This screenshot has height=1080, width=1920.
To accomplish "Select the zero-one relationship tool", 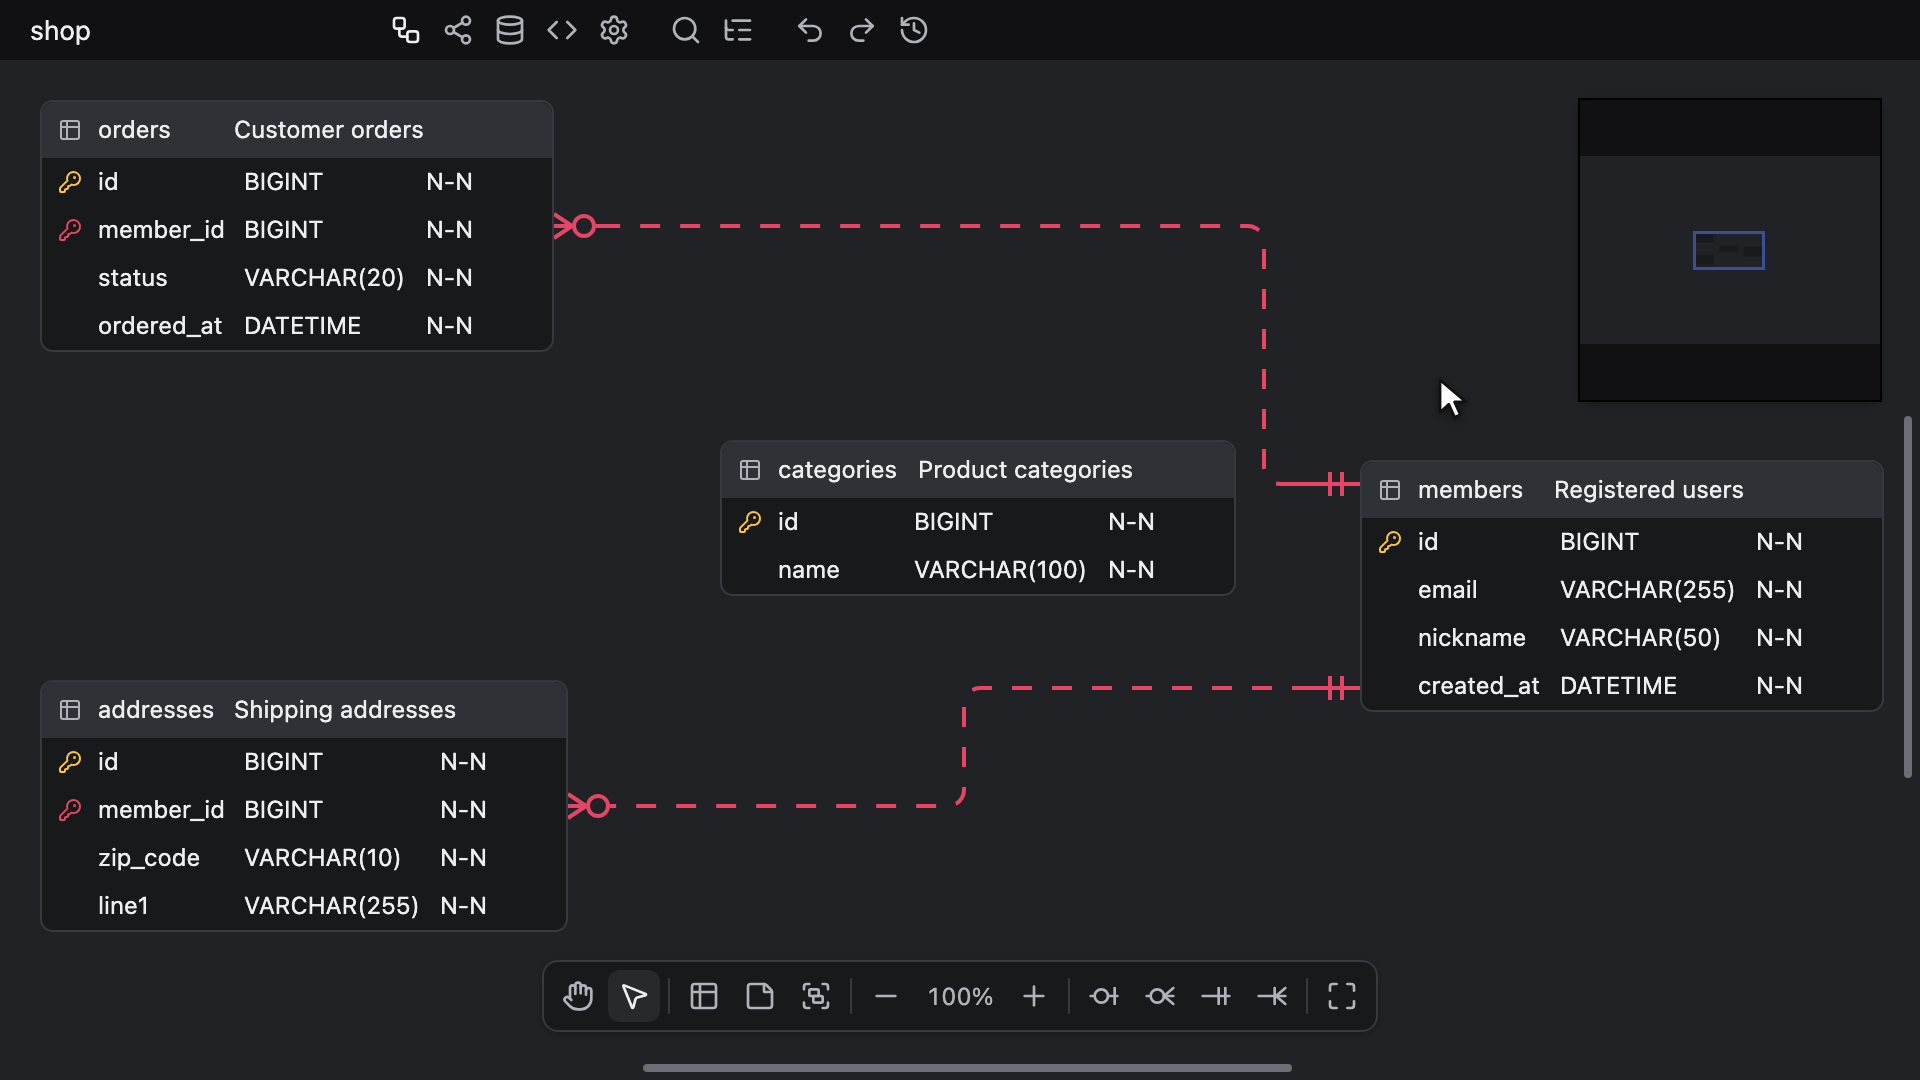I will point(1104,996).
